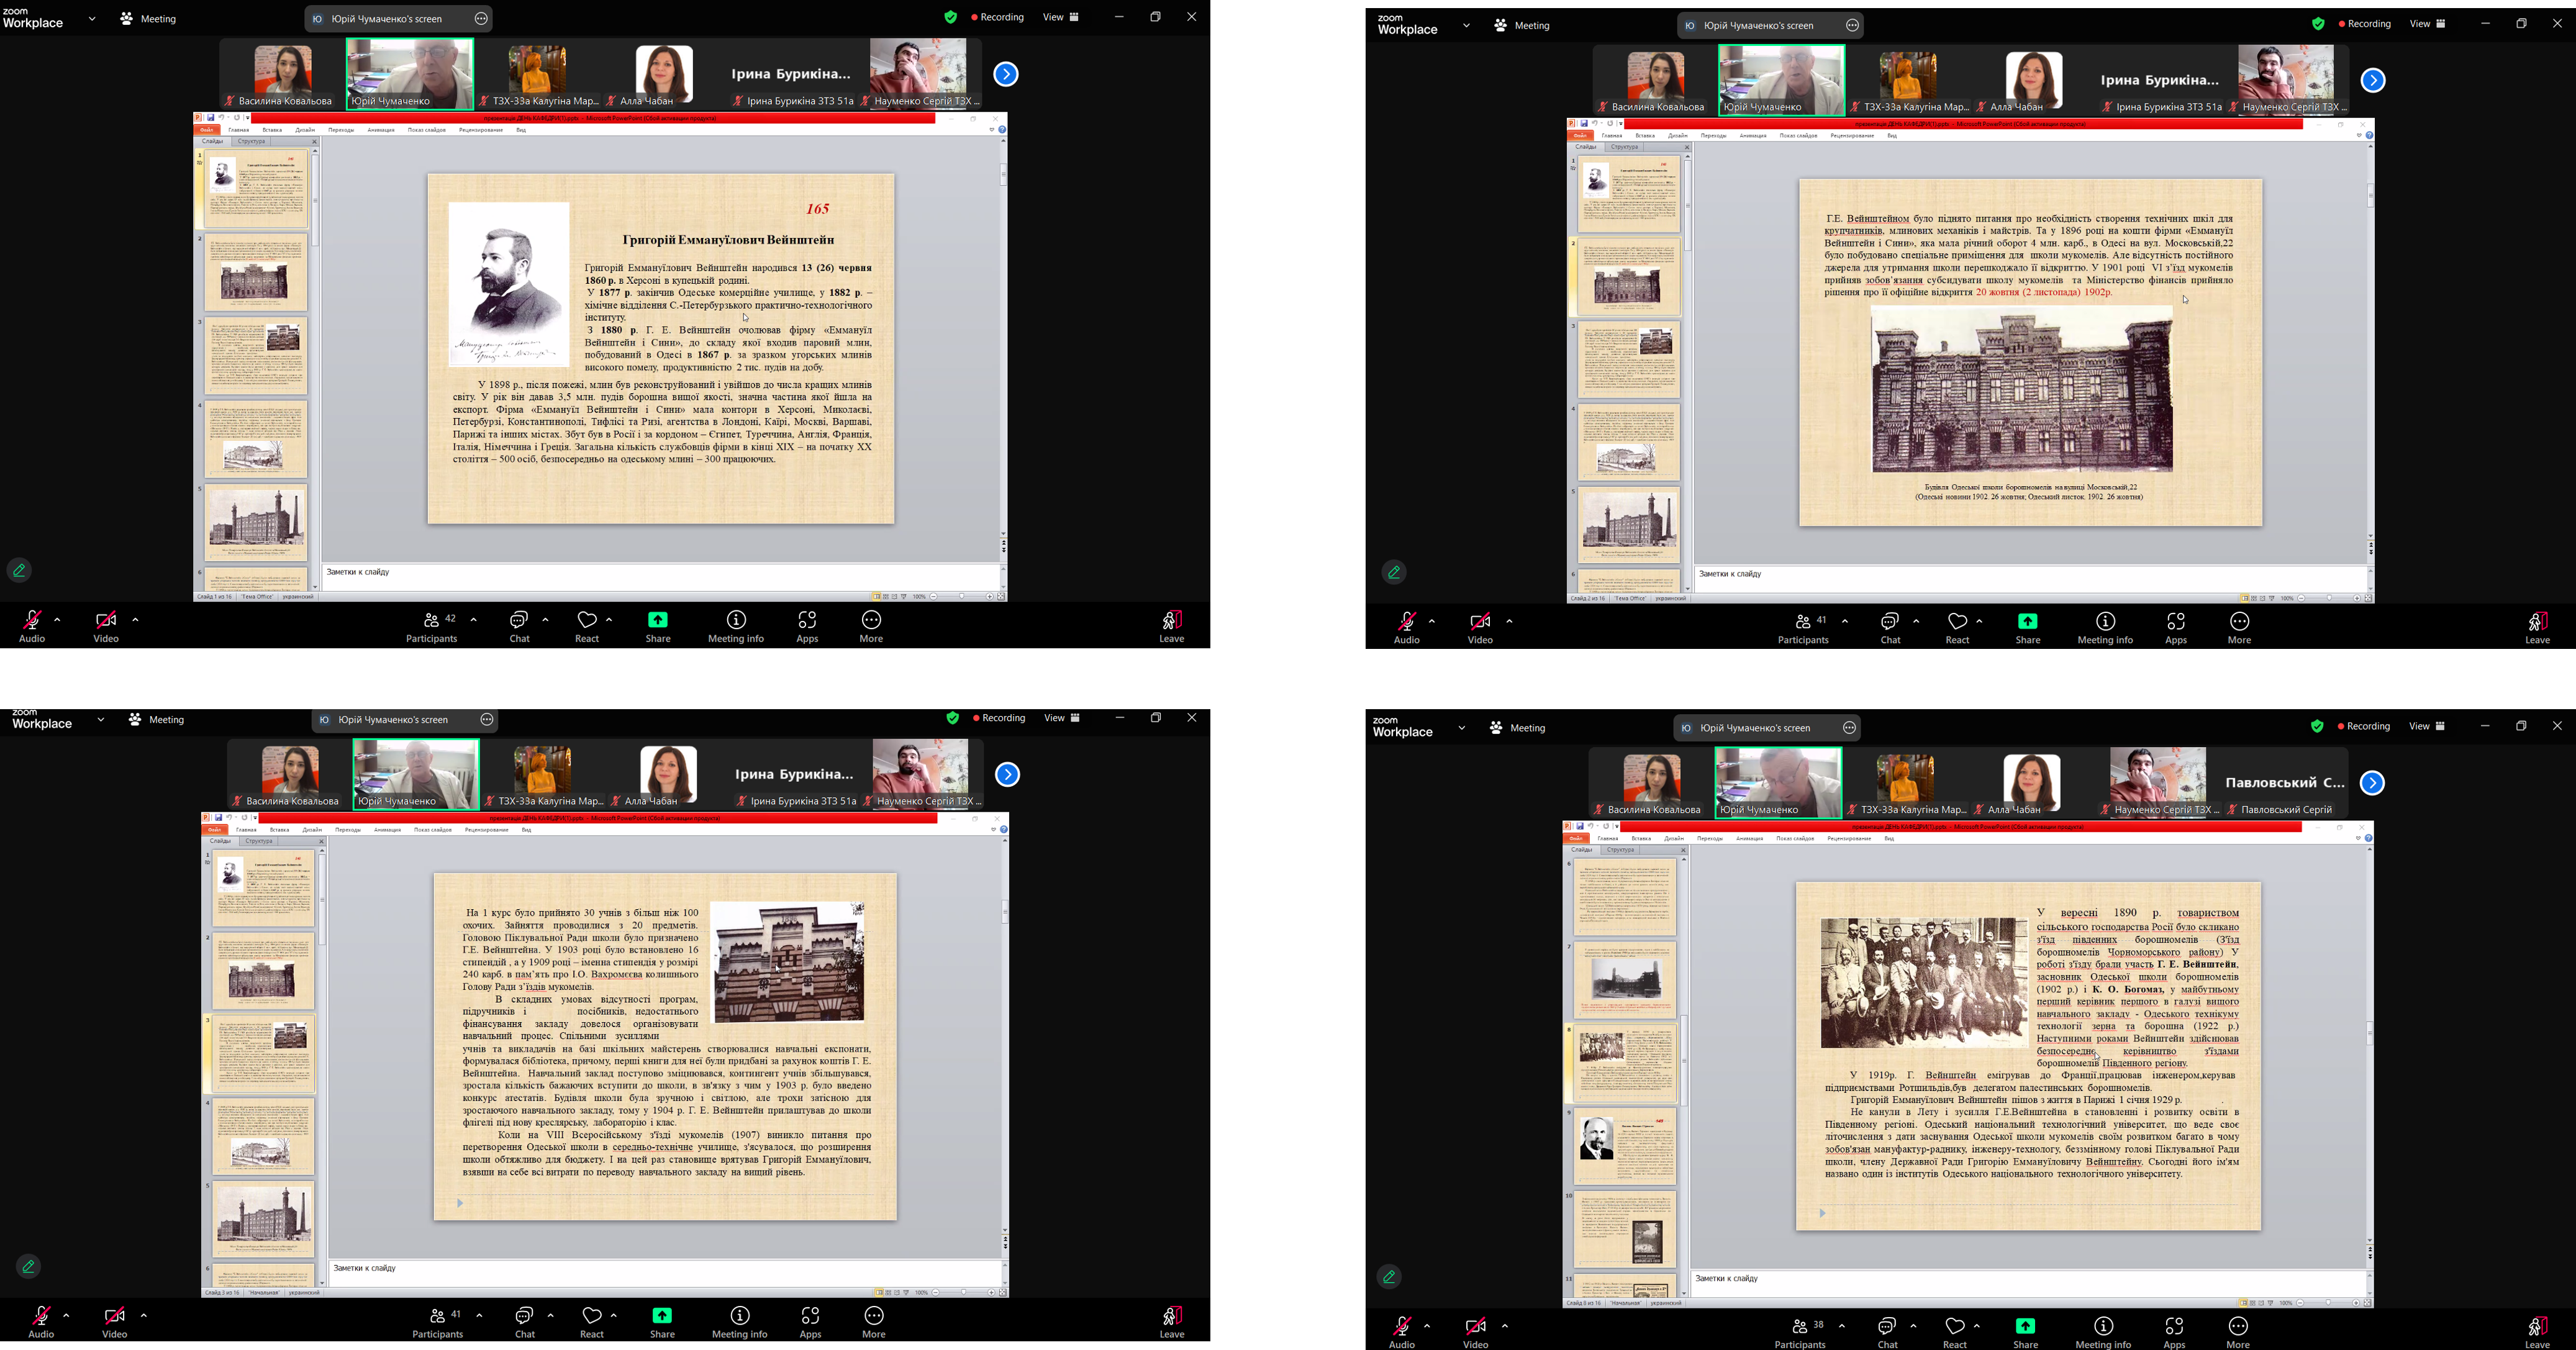The width and height of the screenshot is (2576, 1350).
Task: Select slide thumbnail 9 with portrait photo
Action: point(1625,1145)
